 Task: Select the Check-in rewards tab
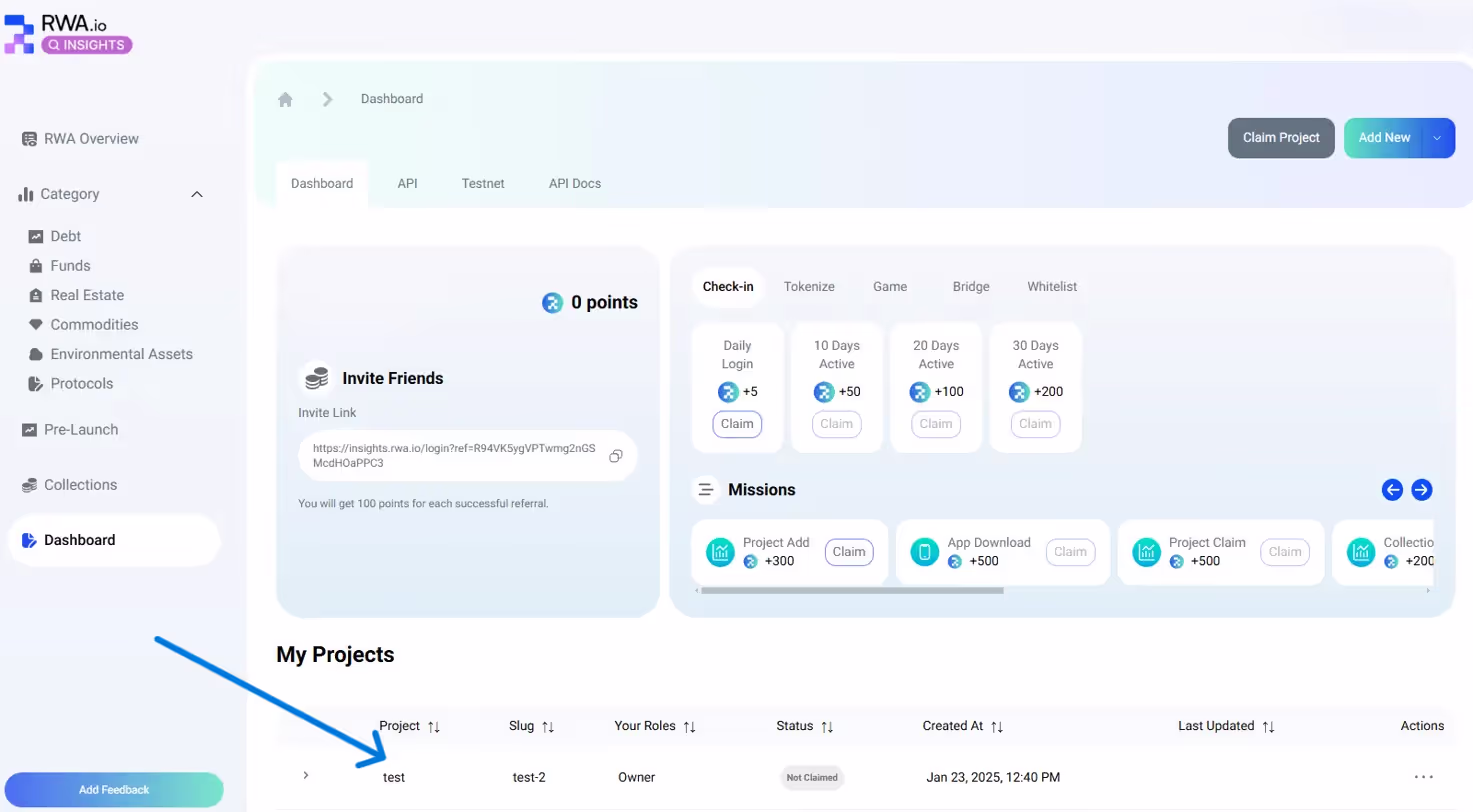coord(728,287)
